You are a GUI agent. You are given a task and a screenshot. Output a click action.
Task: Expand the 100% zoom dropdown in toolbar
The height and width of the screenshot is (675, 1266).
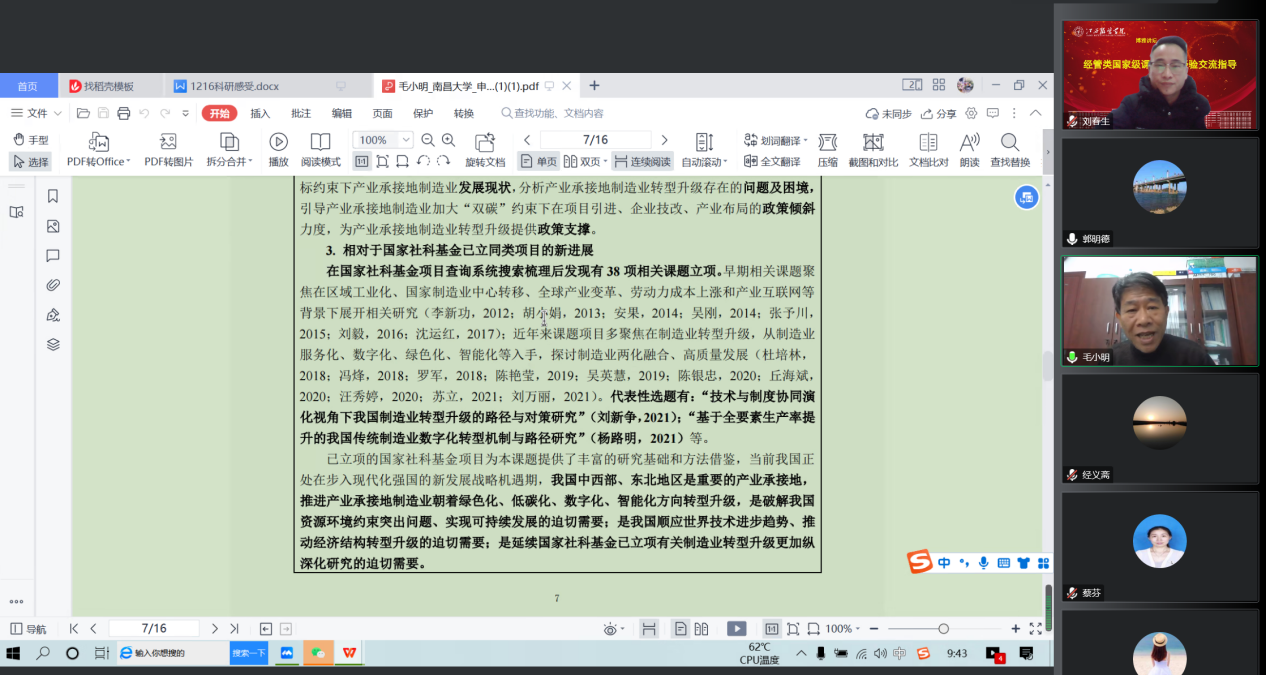pyautogui.click(x=406, y=141)
